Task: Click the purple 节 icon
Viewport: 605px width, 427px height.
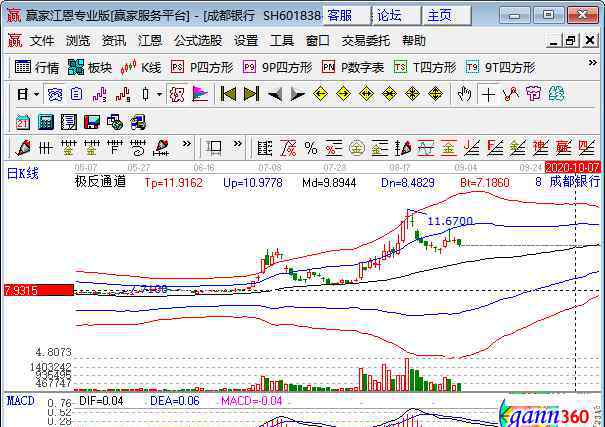Action: [534, 94]
